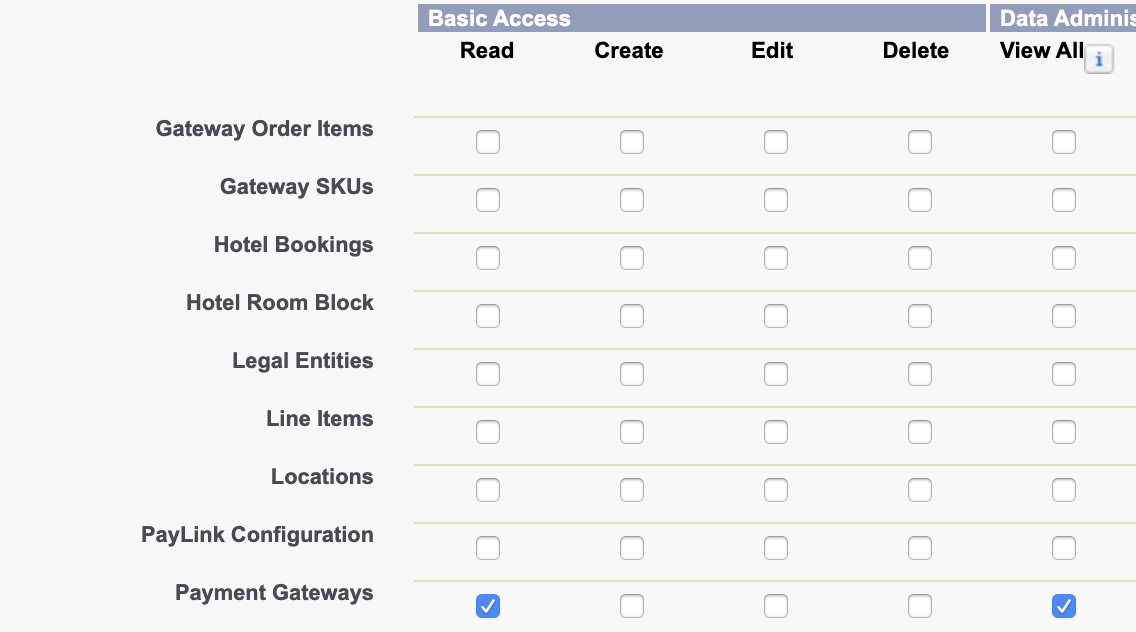This screenshot has width=1136, height=632.
Task: Tick Read for Hotel Room Block
Action: tap(488, 316)
